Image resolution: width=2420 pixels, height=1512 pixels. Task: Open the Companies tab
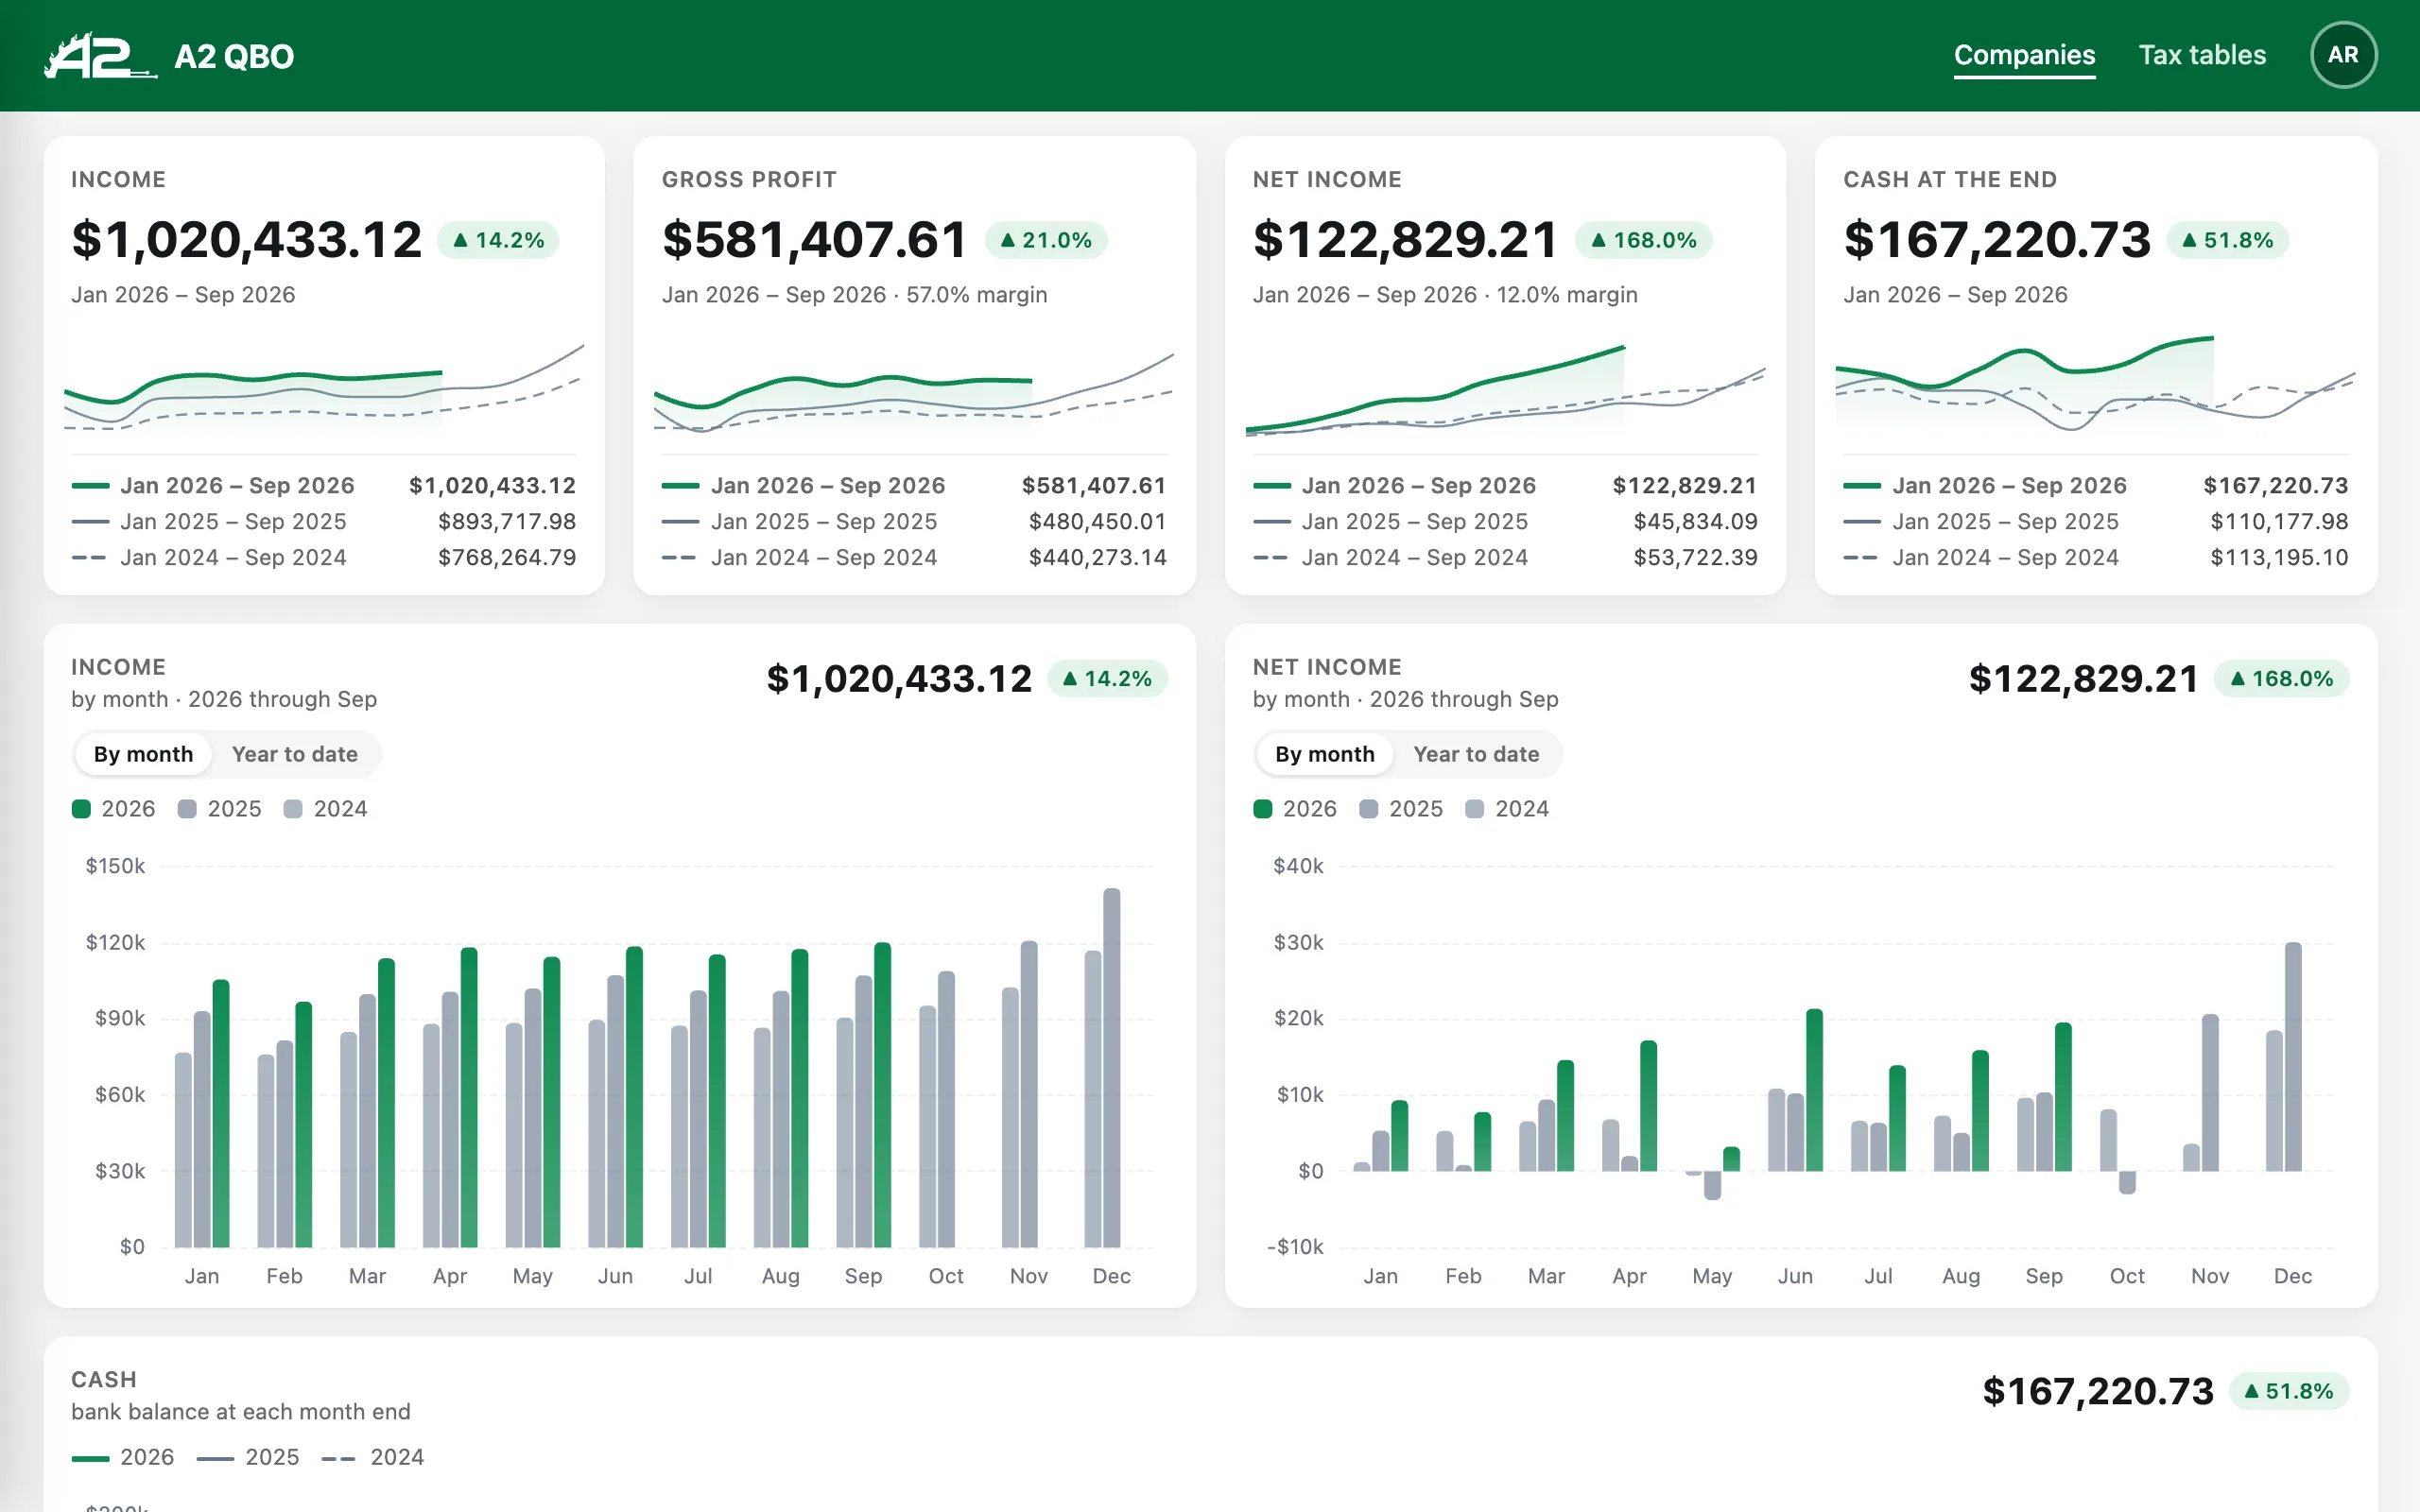pos(2024,55)
